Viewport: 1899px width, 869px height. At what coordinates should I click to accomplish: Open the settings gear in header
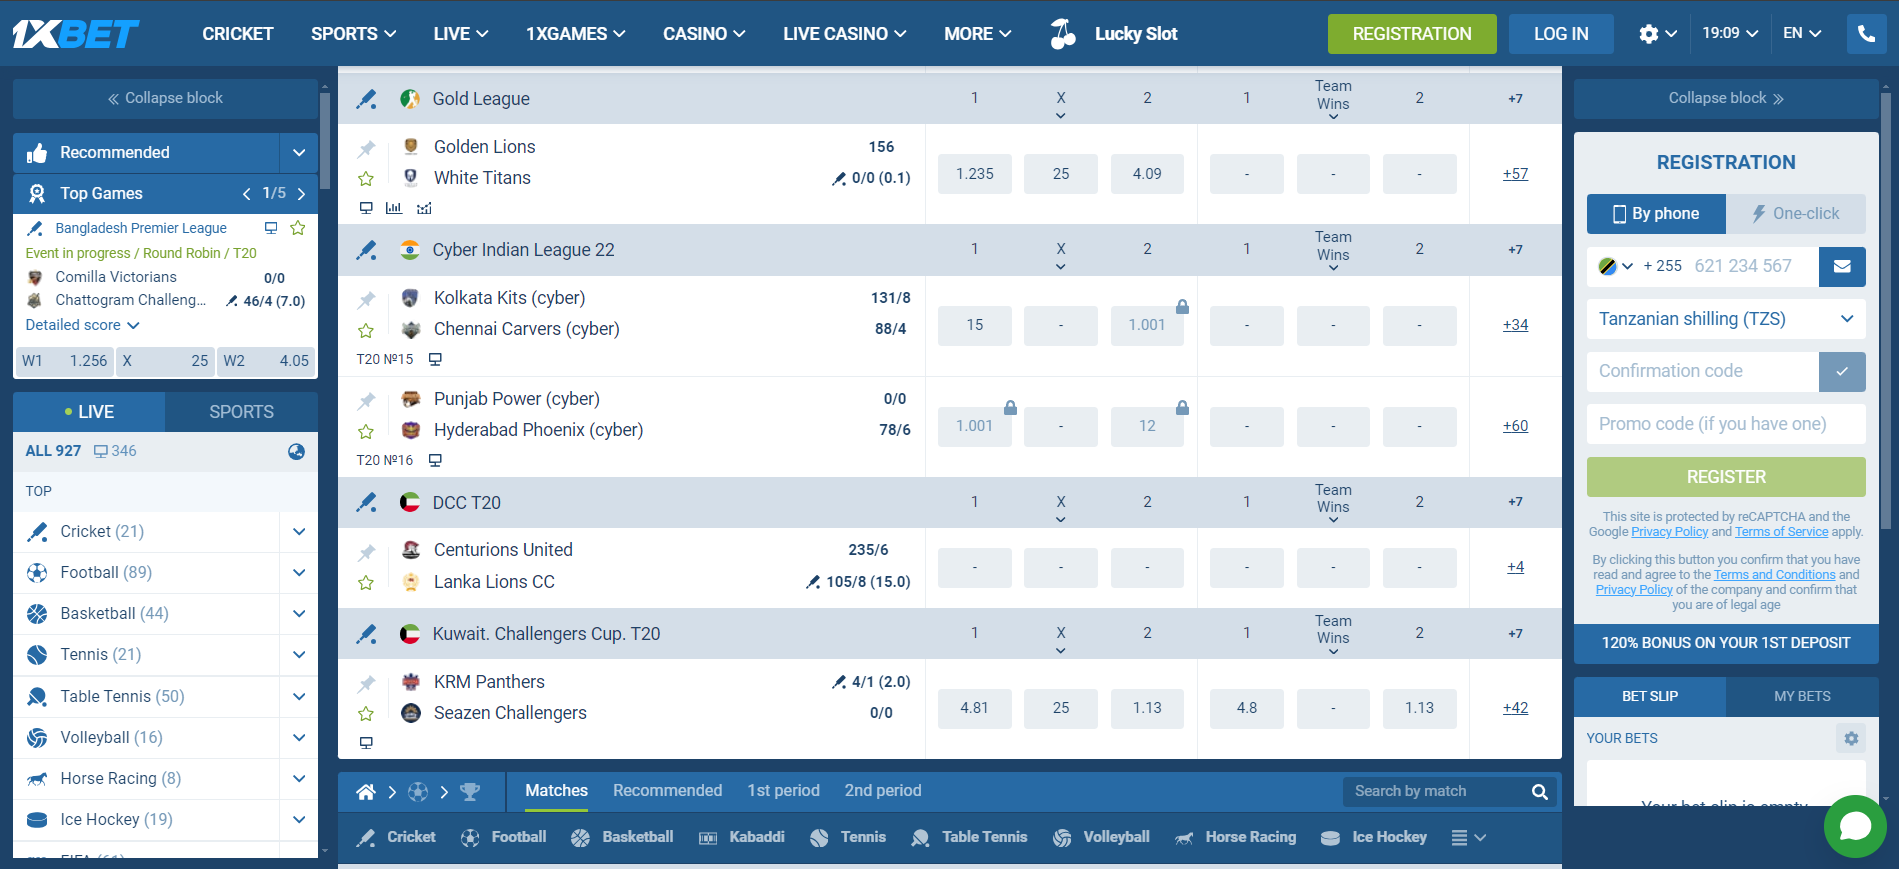tap(1649, 34)
